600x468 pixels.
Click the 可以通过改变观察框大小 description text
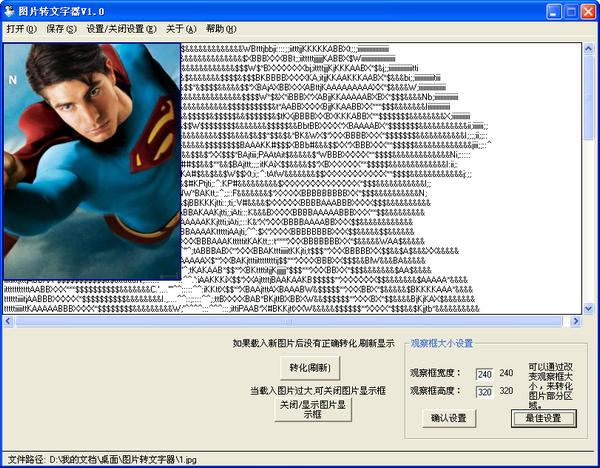551,386
